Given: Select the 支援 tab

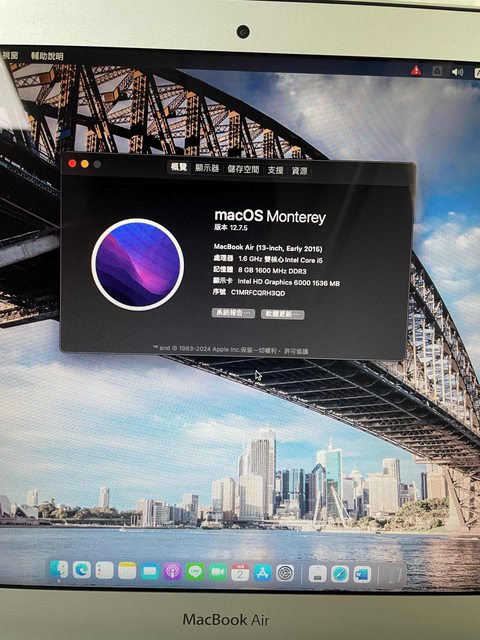Looking at the screenshot, I should pyautogui.click(x=276, y=170).
